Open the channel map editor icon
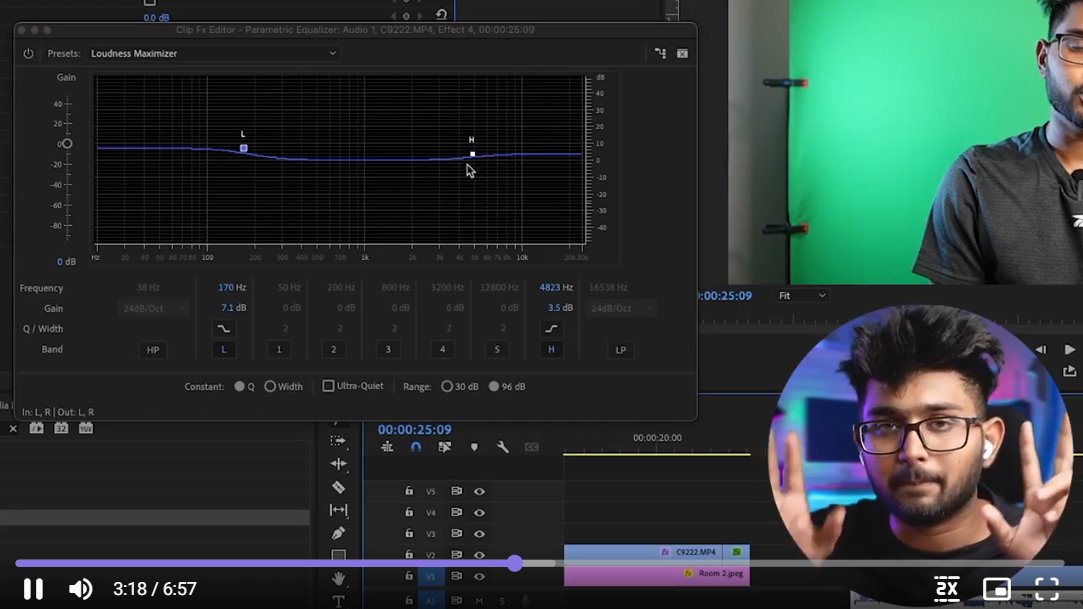The height and width of the screenshot is (609, 1083). coord(660,53)
